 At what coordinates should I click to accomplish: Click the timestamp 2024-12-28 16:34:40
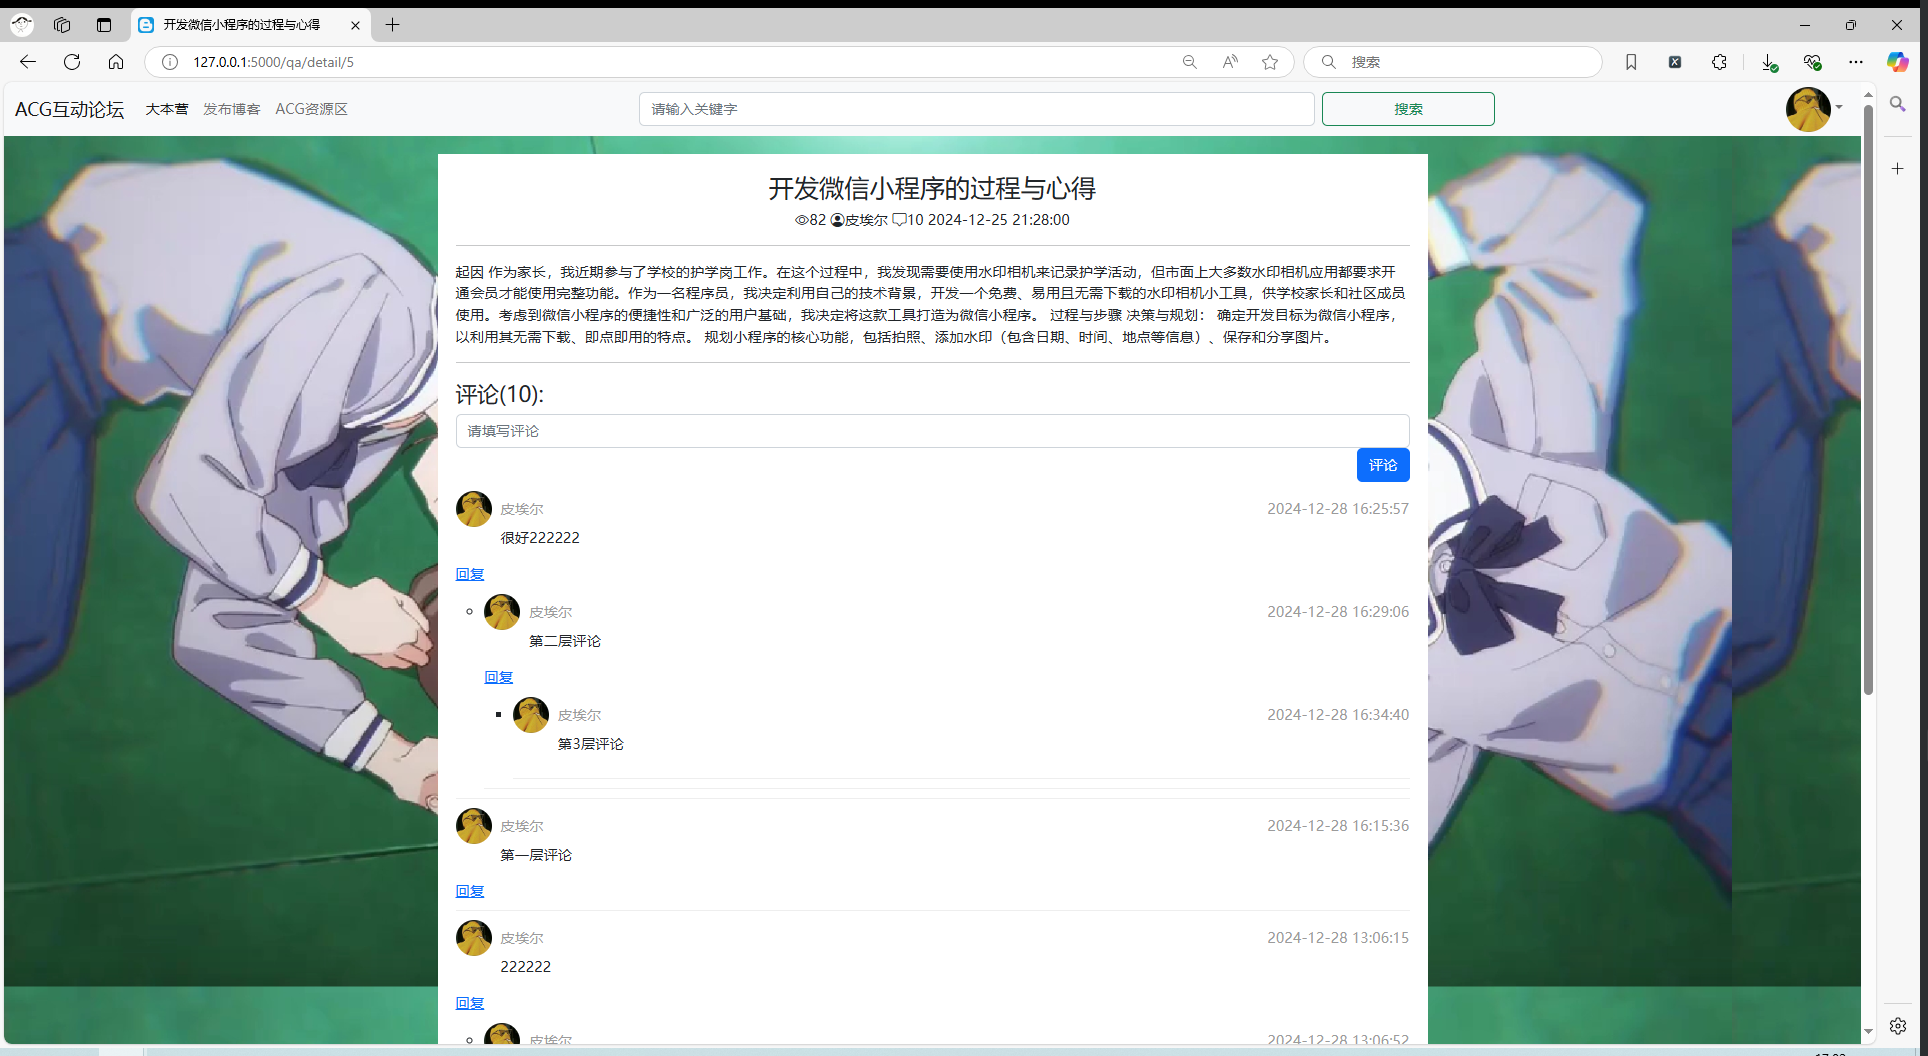pyautogui.click(x=1338, y=715)
